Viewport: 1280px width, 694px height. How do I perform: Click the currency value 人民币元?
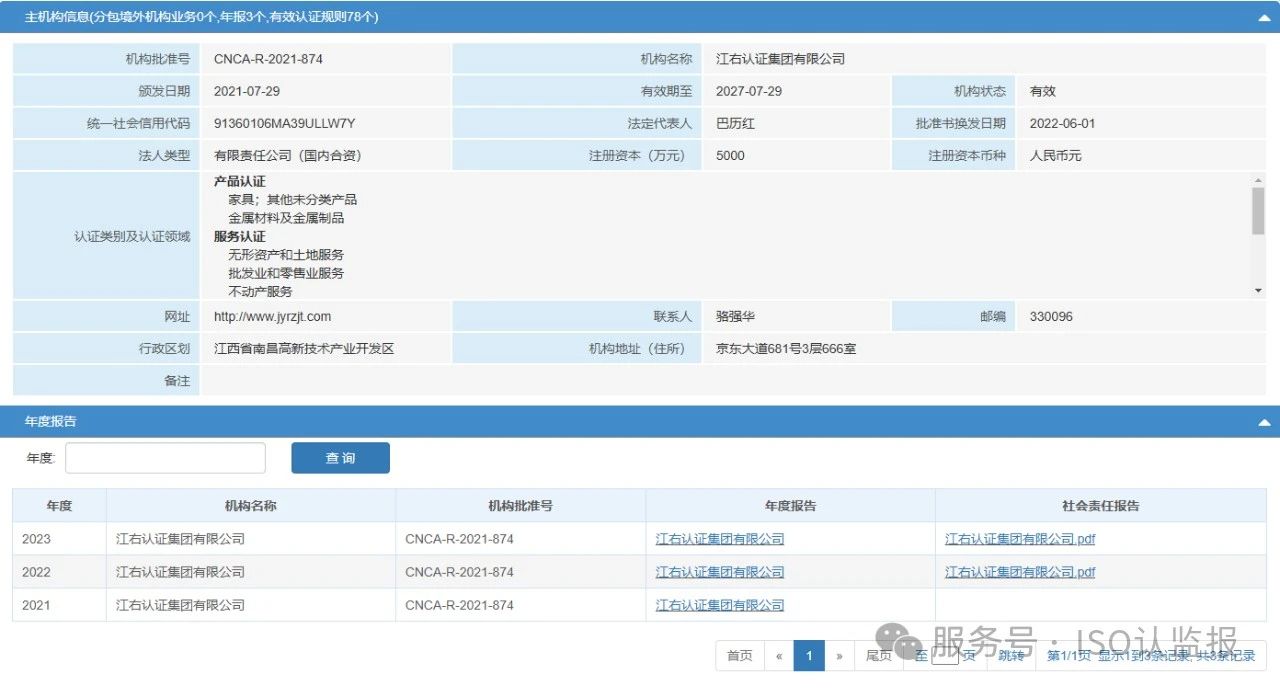(x=1056, y=156)
